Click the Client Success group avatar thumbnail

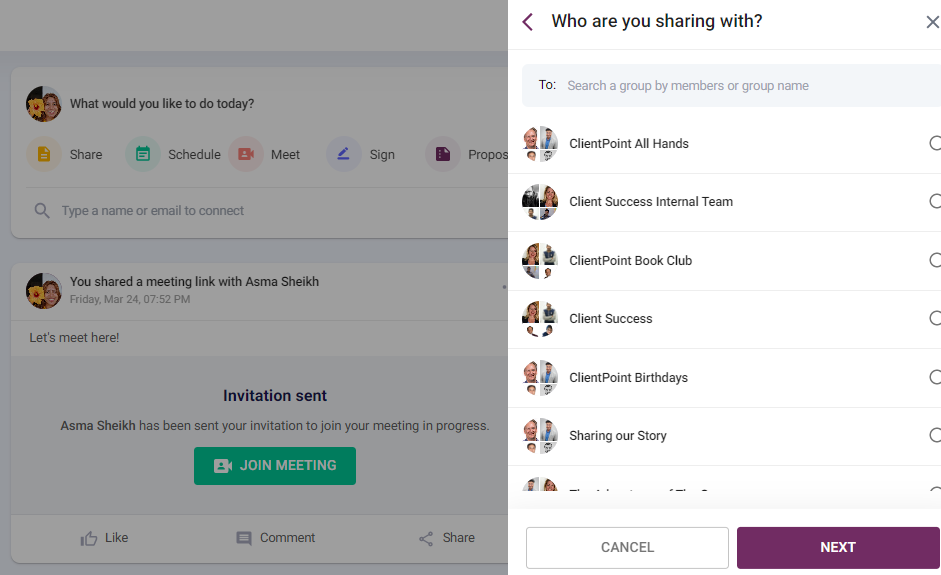[x=540, y=319]
